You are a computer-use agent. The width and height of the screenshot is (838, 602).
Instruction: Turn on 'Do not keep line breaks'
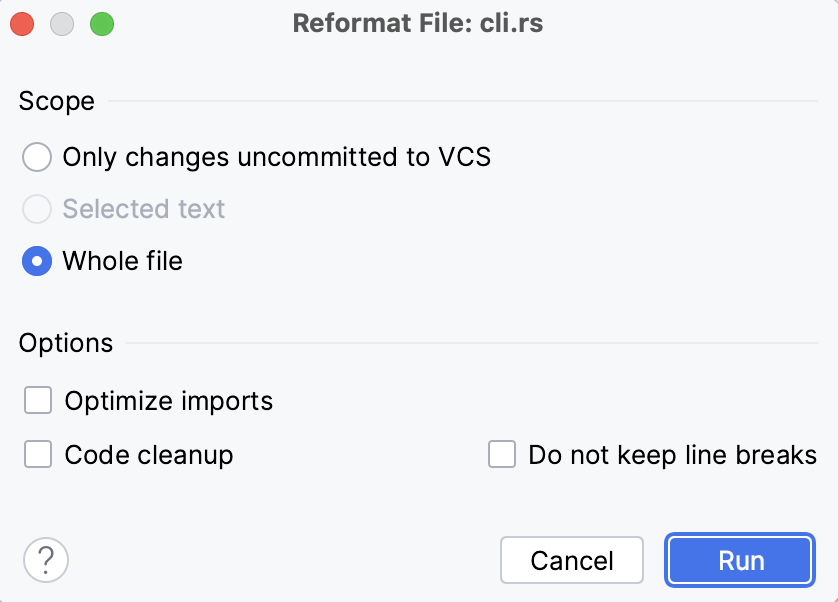501,454
